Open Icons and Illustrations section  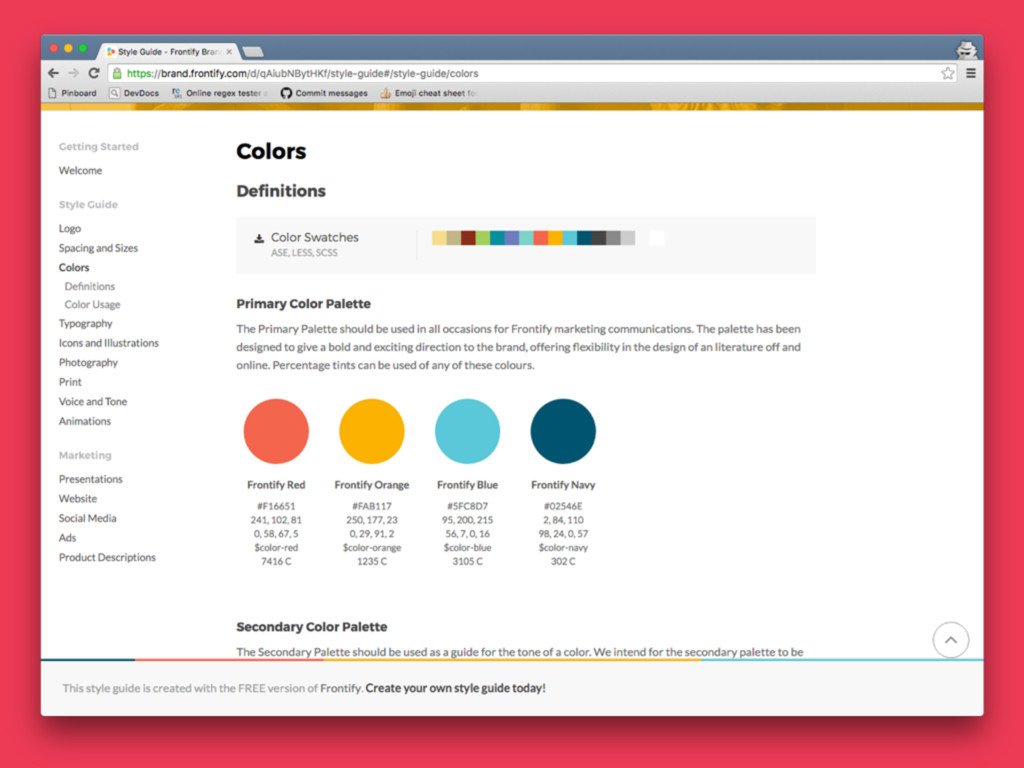pos(108,343)
